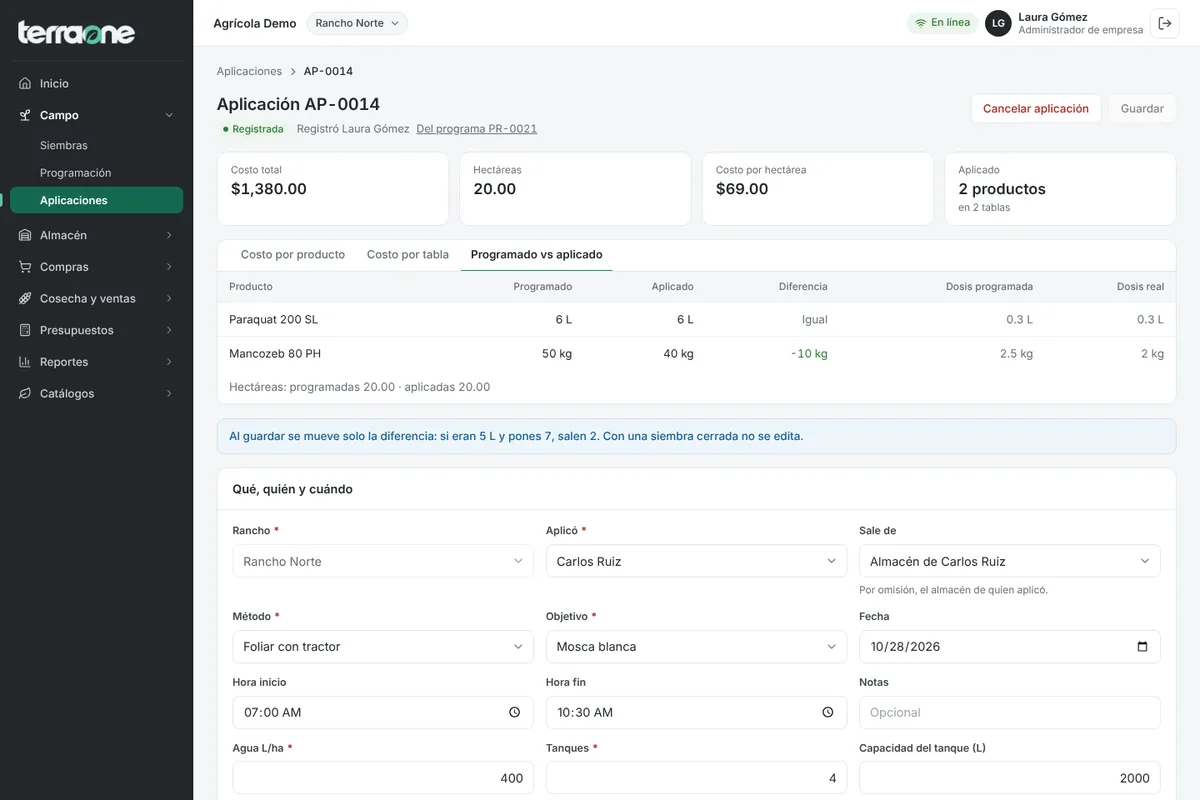Click the Agua L/ha field

383,778
